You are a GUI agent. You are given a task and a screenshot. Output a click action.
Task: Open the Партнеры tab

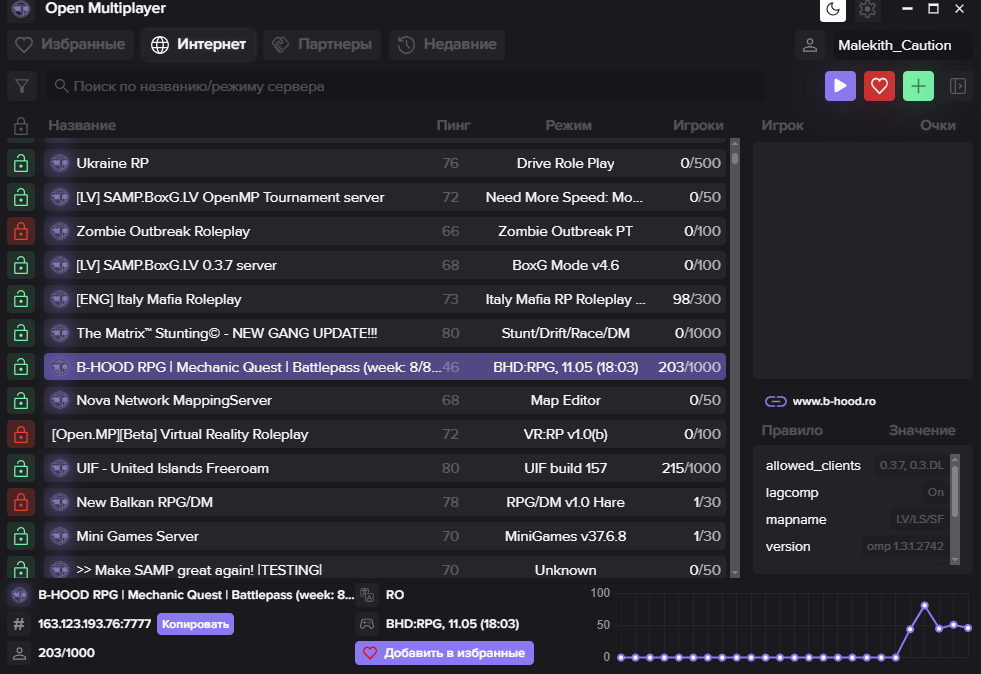[x=322, y=44]
